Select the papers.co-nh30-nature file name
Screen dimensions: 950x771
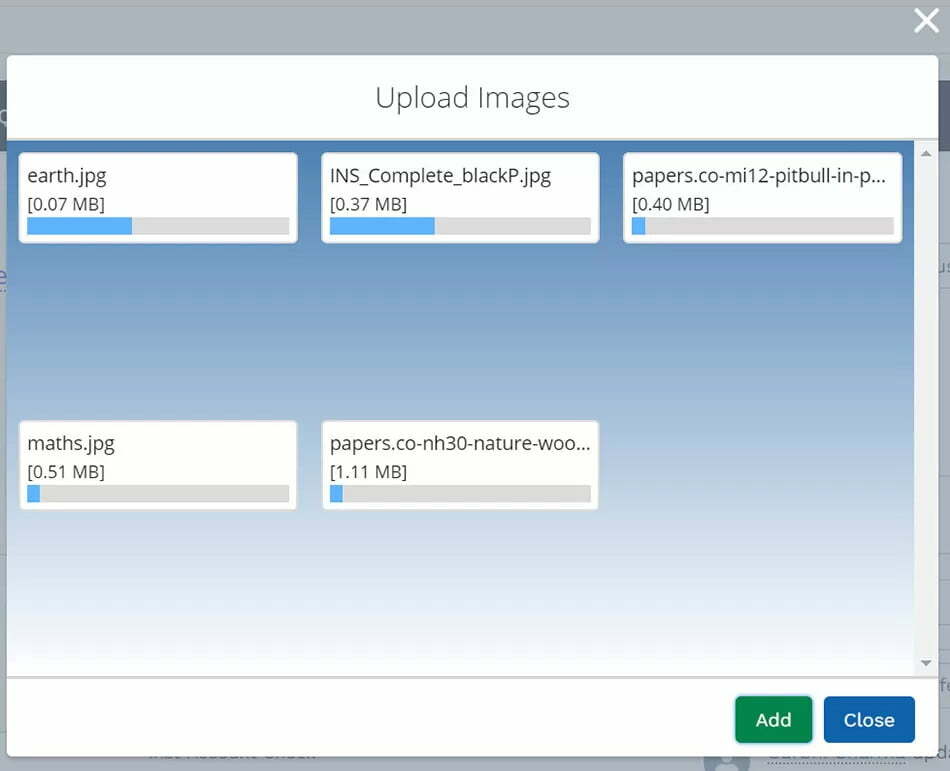pos(460,443)
